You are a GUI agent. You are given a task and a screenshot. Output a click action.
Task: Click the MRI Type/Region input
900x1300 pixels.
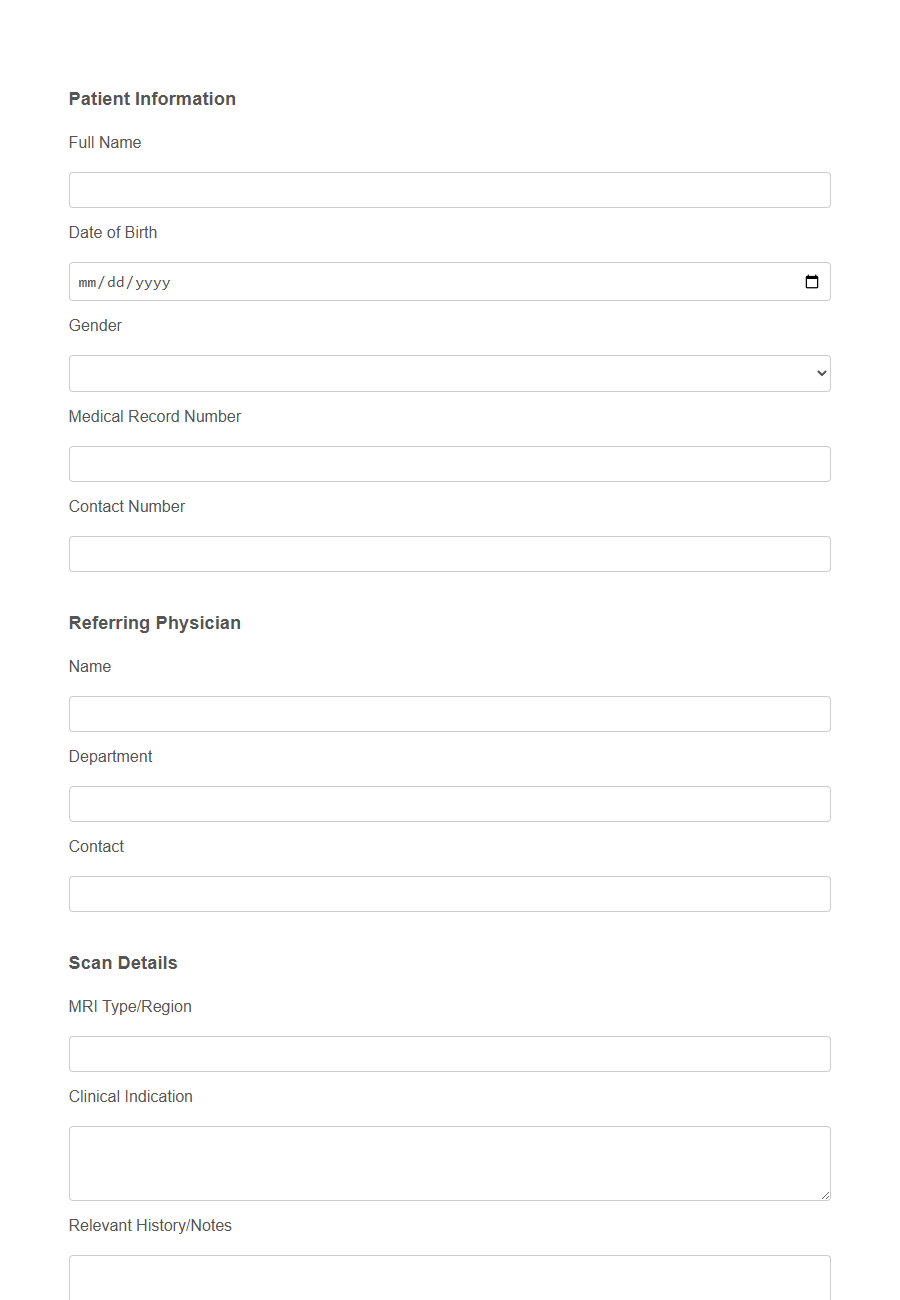[449, 1053]
